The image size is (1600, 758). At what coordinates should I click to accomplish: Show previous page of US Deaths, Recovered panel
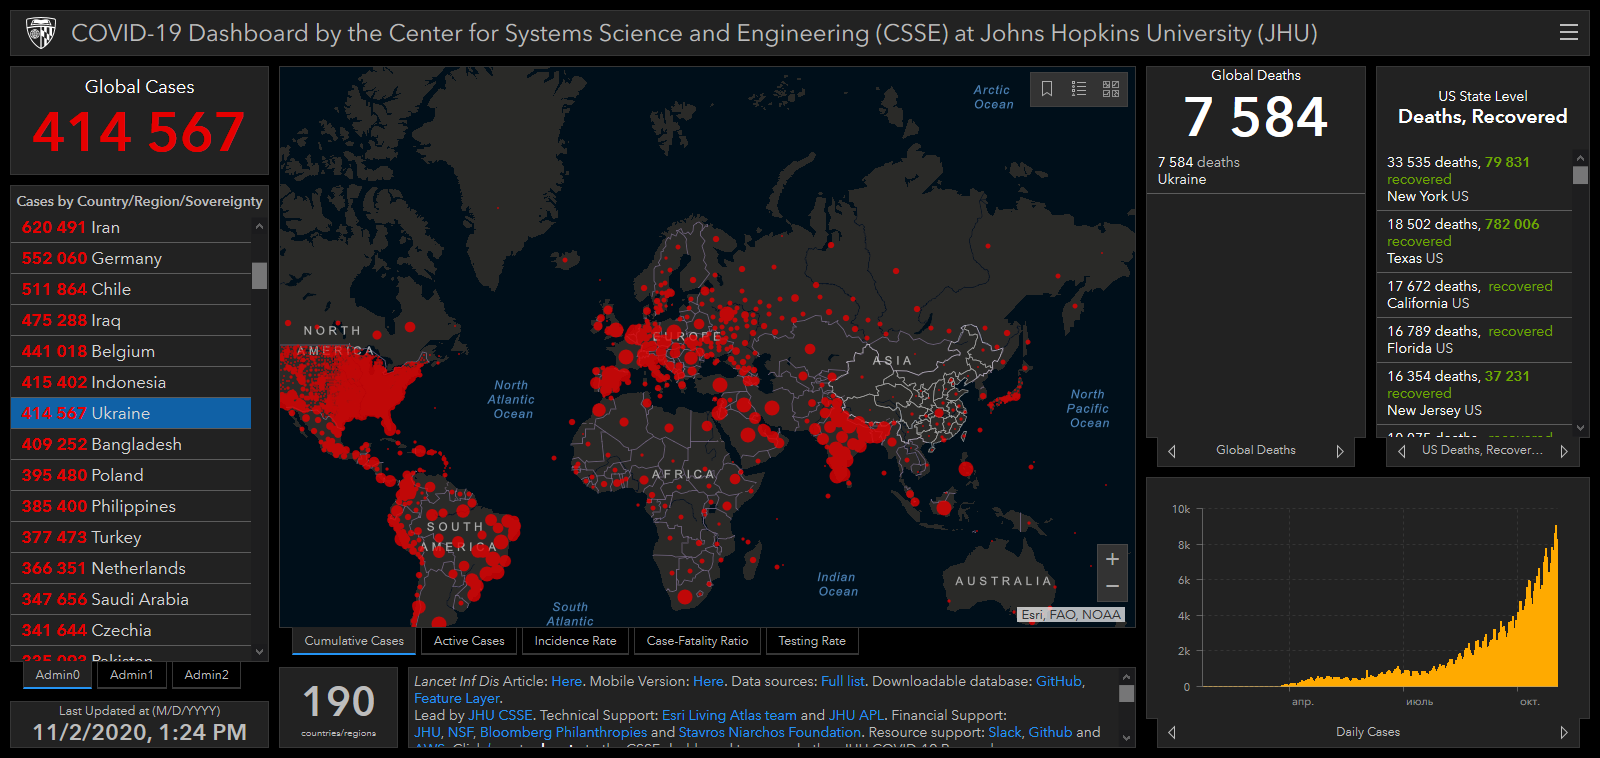[x=1402, y=451]
